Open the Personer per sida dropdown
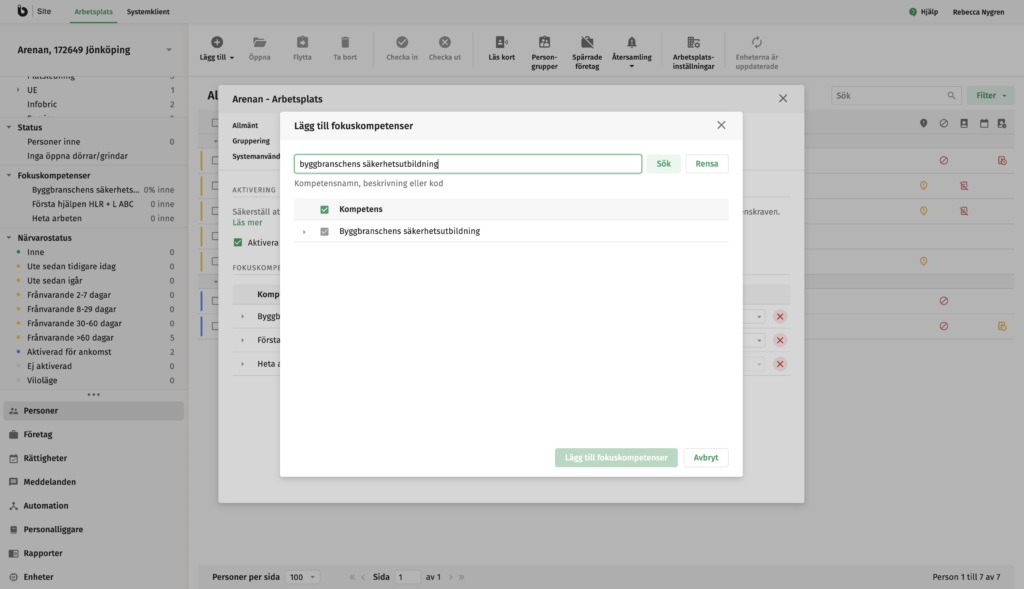The height and width of the screenshot is (589, 1024). [x=303, y=577]
